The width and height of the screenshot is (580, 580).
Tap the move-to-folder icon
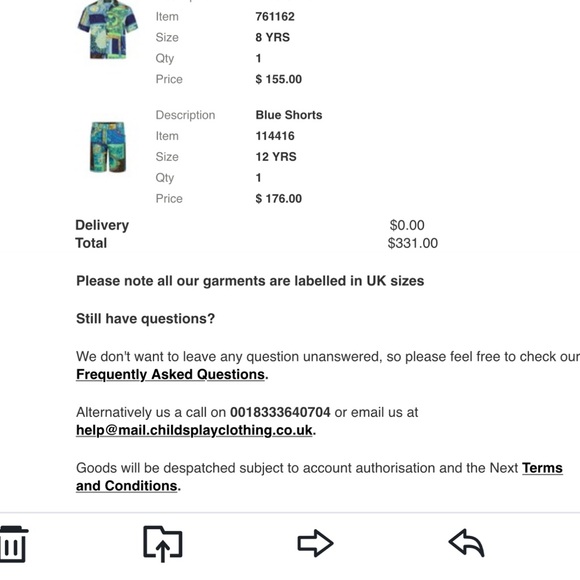coord(163,543)
